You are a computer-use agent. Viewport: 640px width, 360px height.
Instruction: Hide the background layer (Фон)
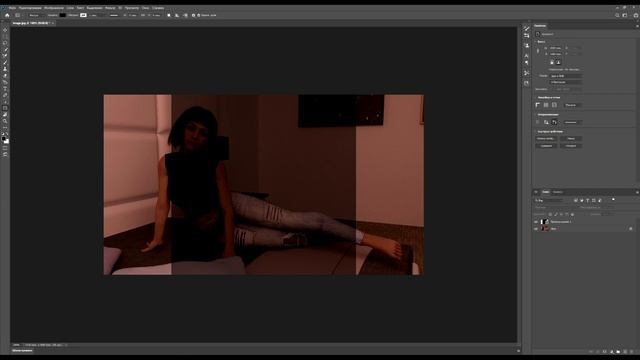pyautogui.click(x=536, y=229)
